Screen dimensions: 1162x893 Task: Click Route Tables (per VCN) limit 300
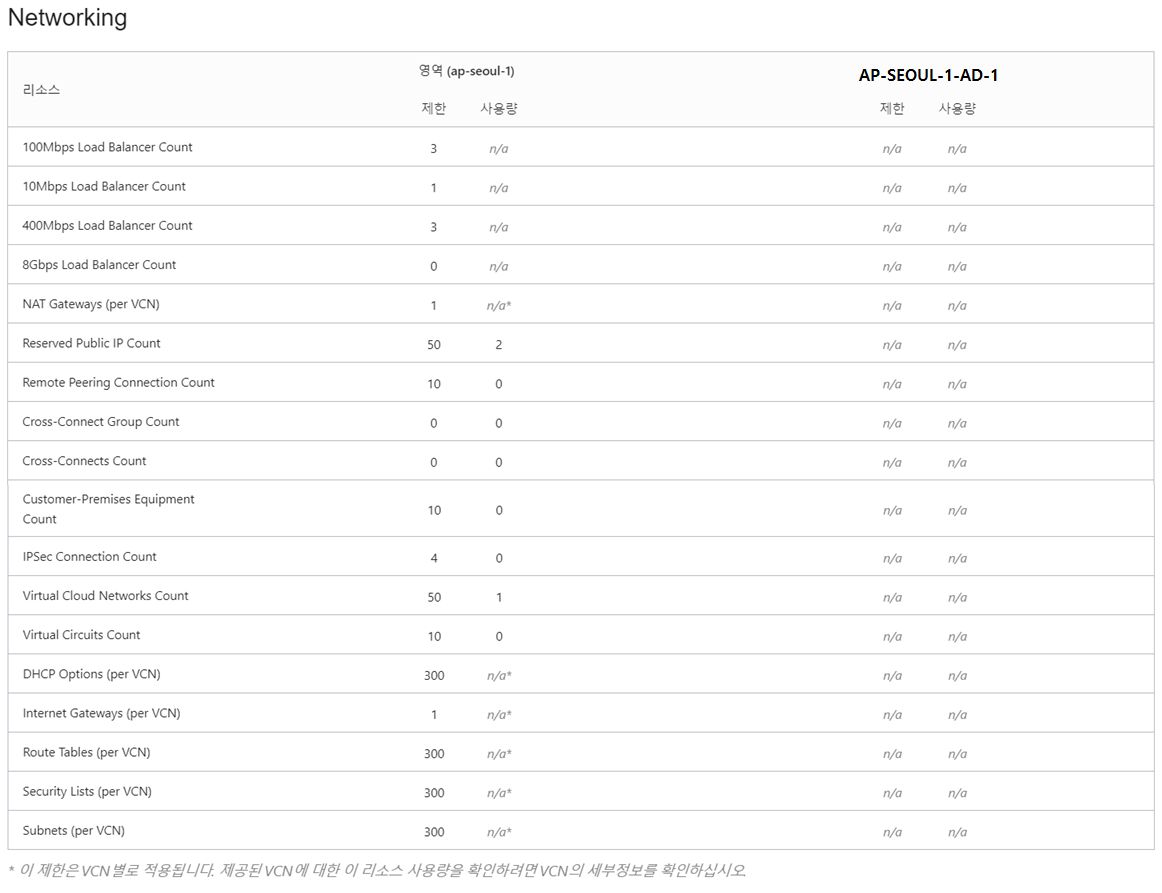tap(434, 754)
